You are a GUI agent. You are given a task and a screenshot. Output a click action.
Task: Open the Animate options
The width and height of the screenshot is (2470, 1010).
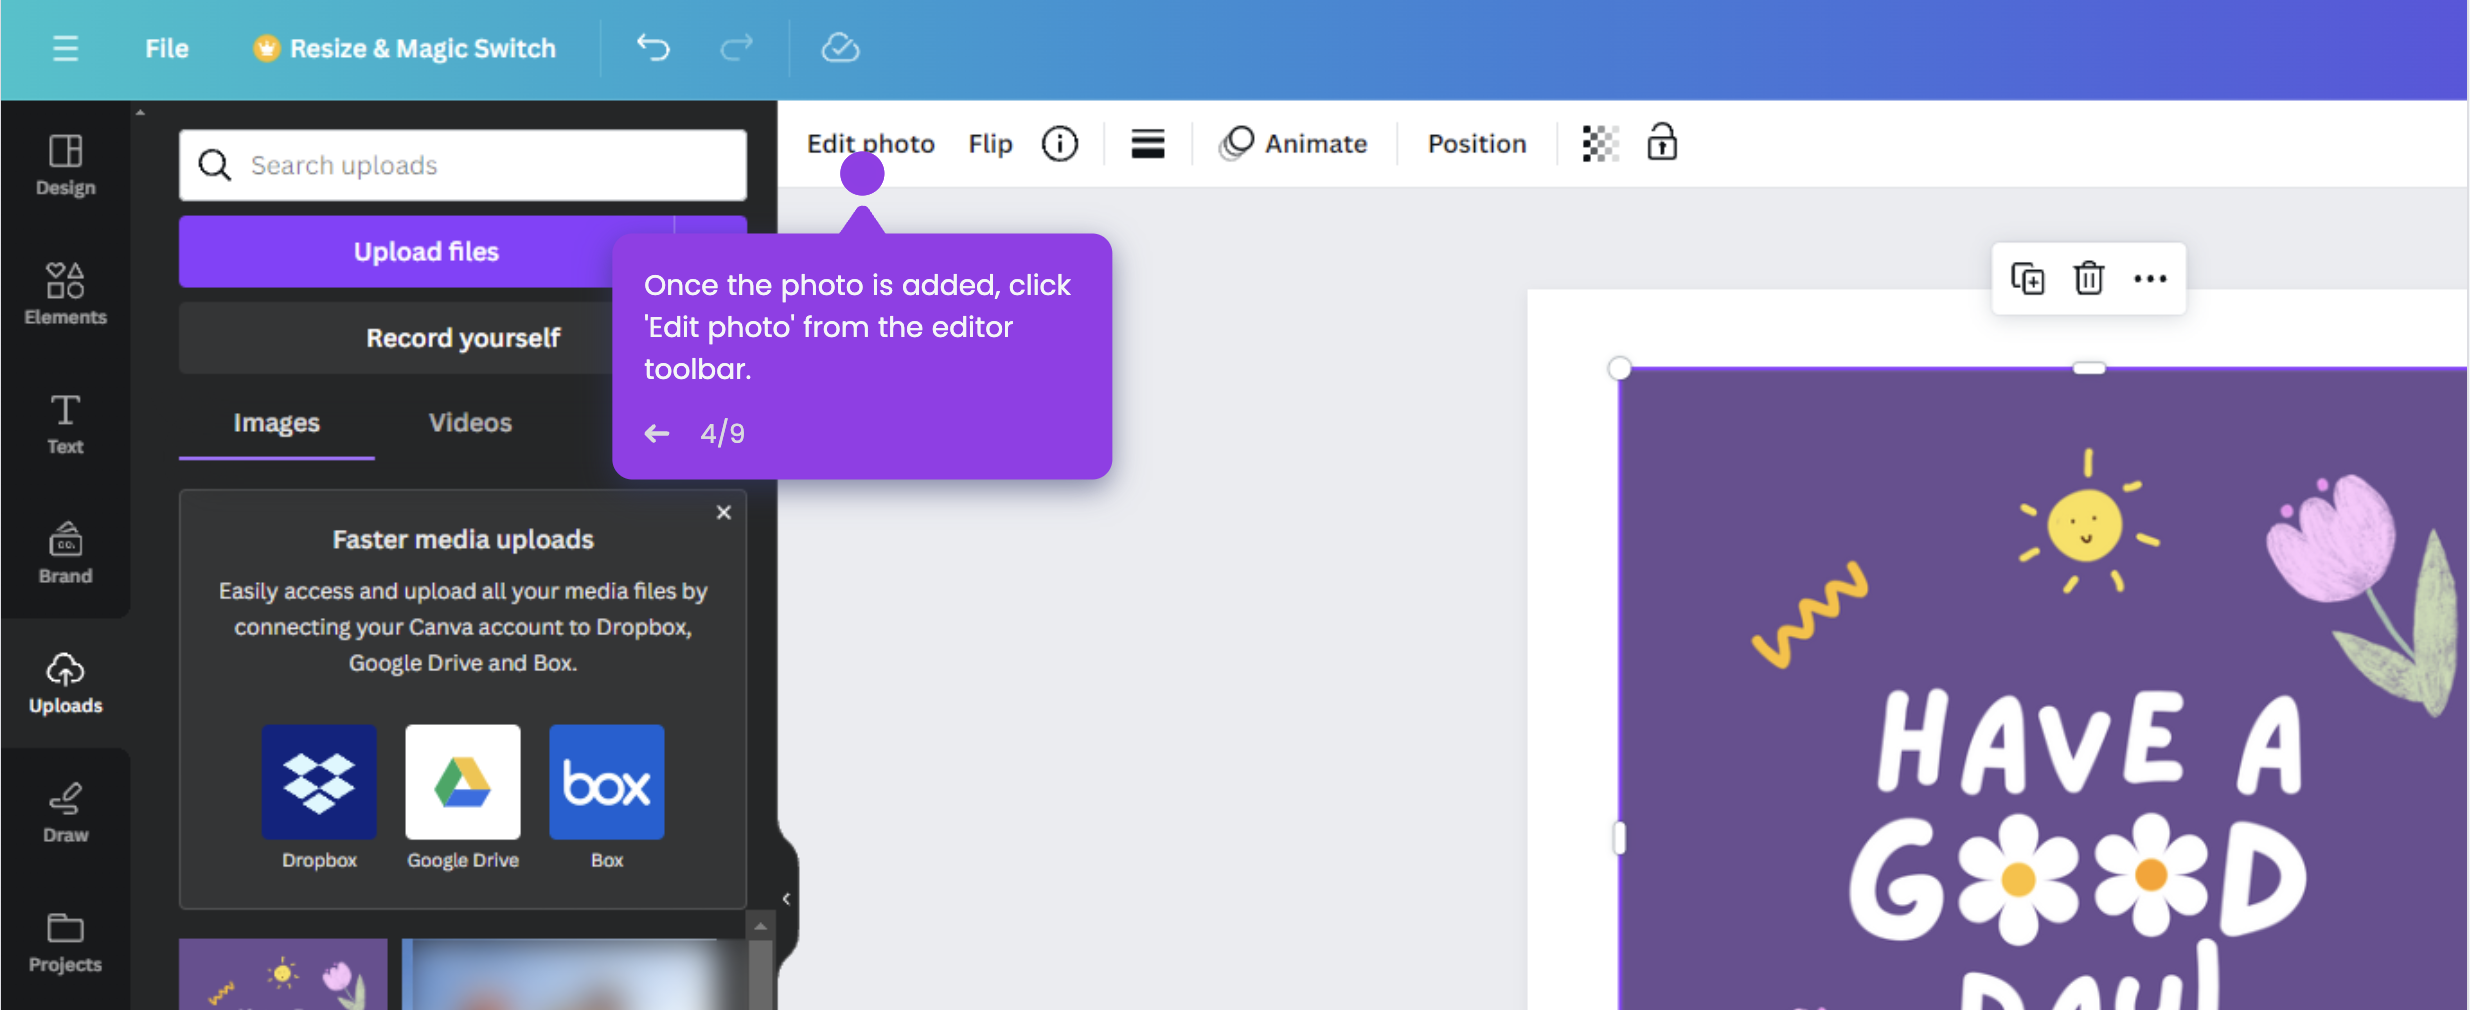(x=1295, y=143)
